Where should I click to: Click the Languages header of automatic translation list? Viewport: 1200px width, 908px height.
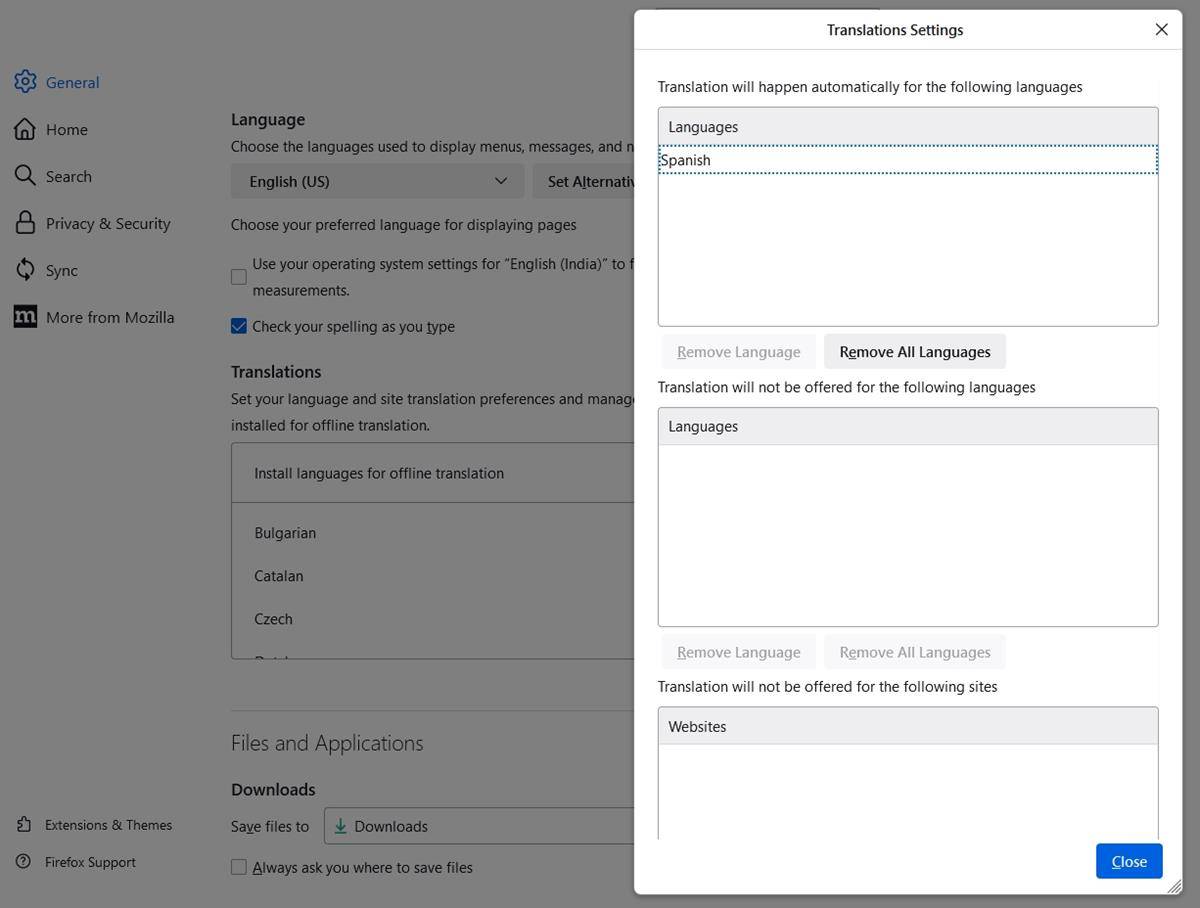pos(908,127)
